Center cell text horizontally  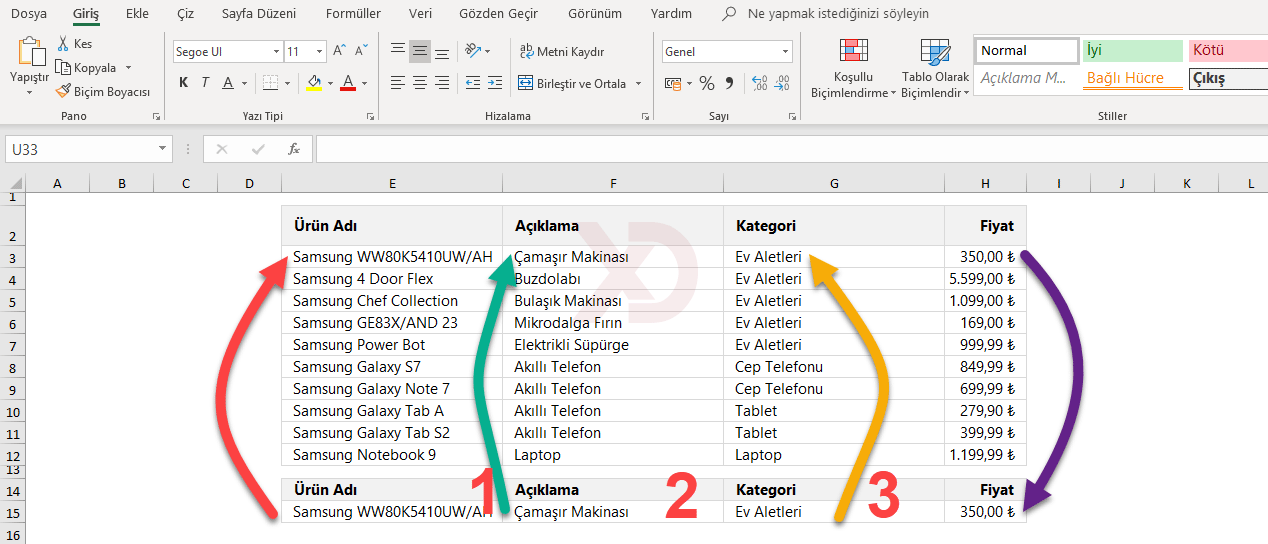click(420, 83)
